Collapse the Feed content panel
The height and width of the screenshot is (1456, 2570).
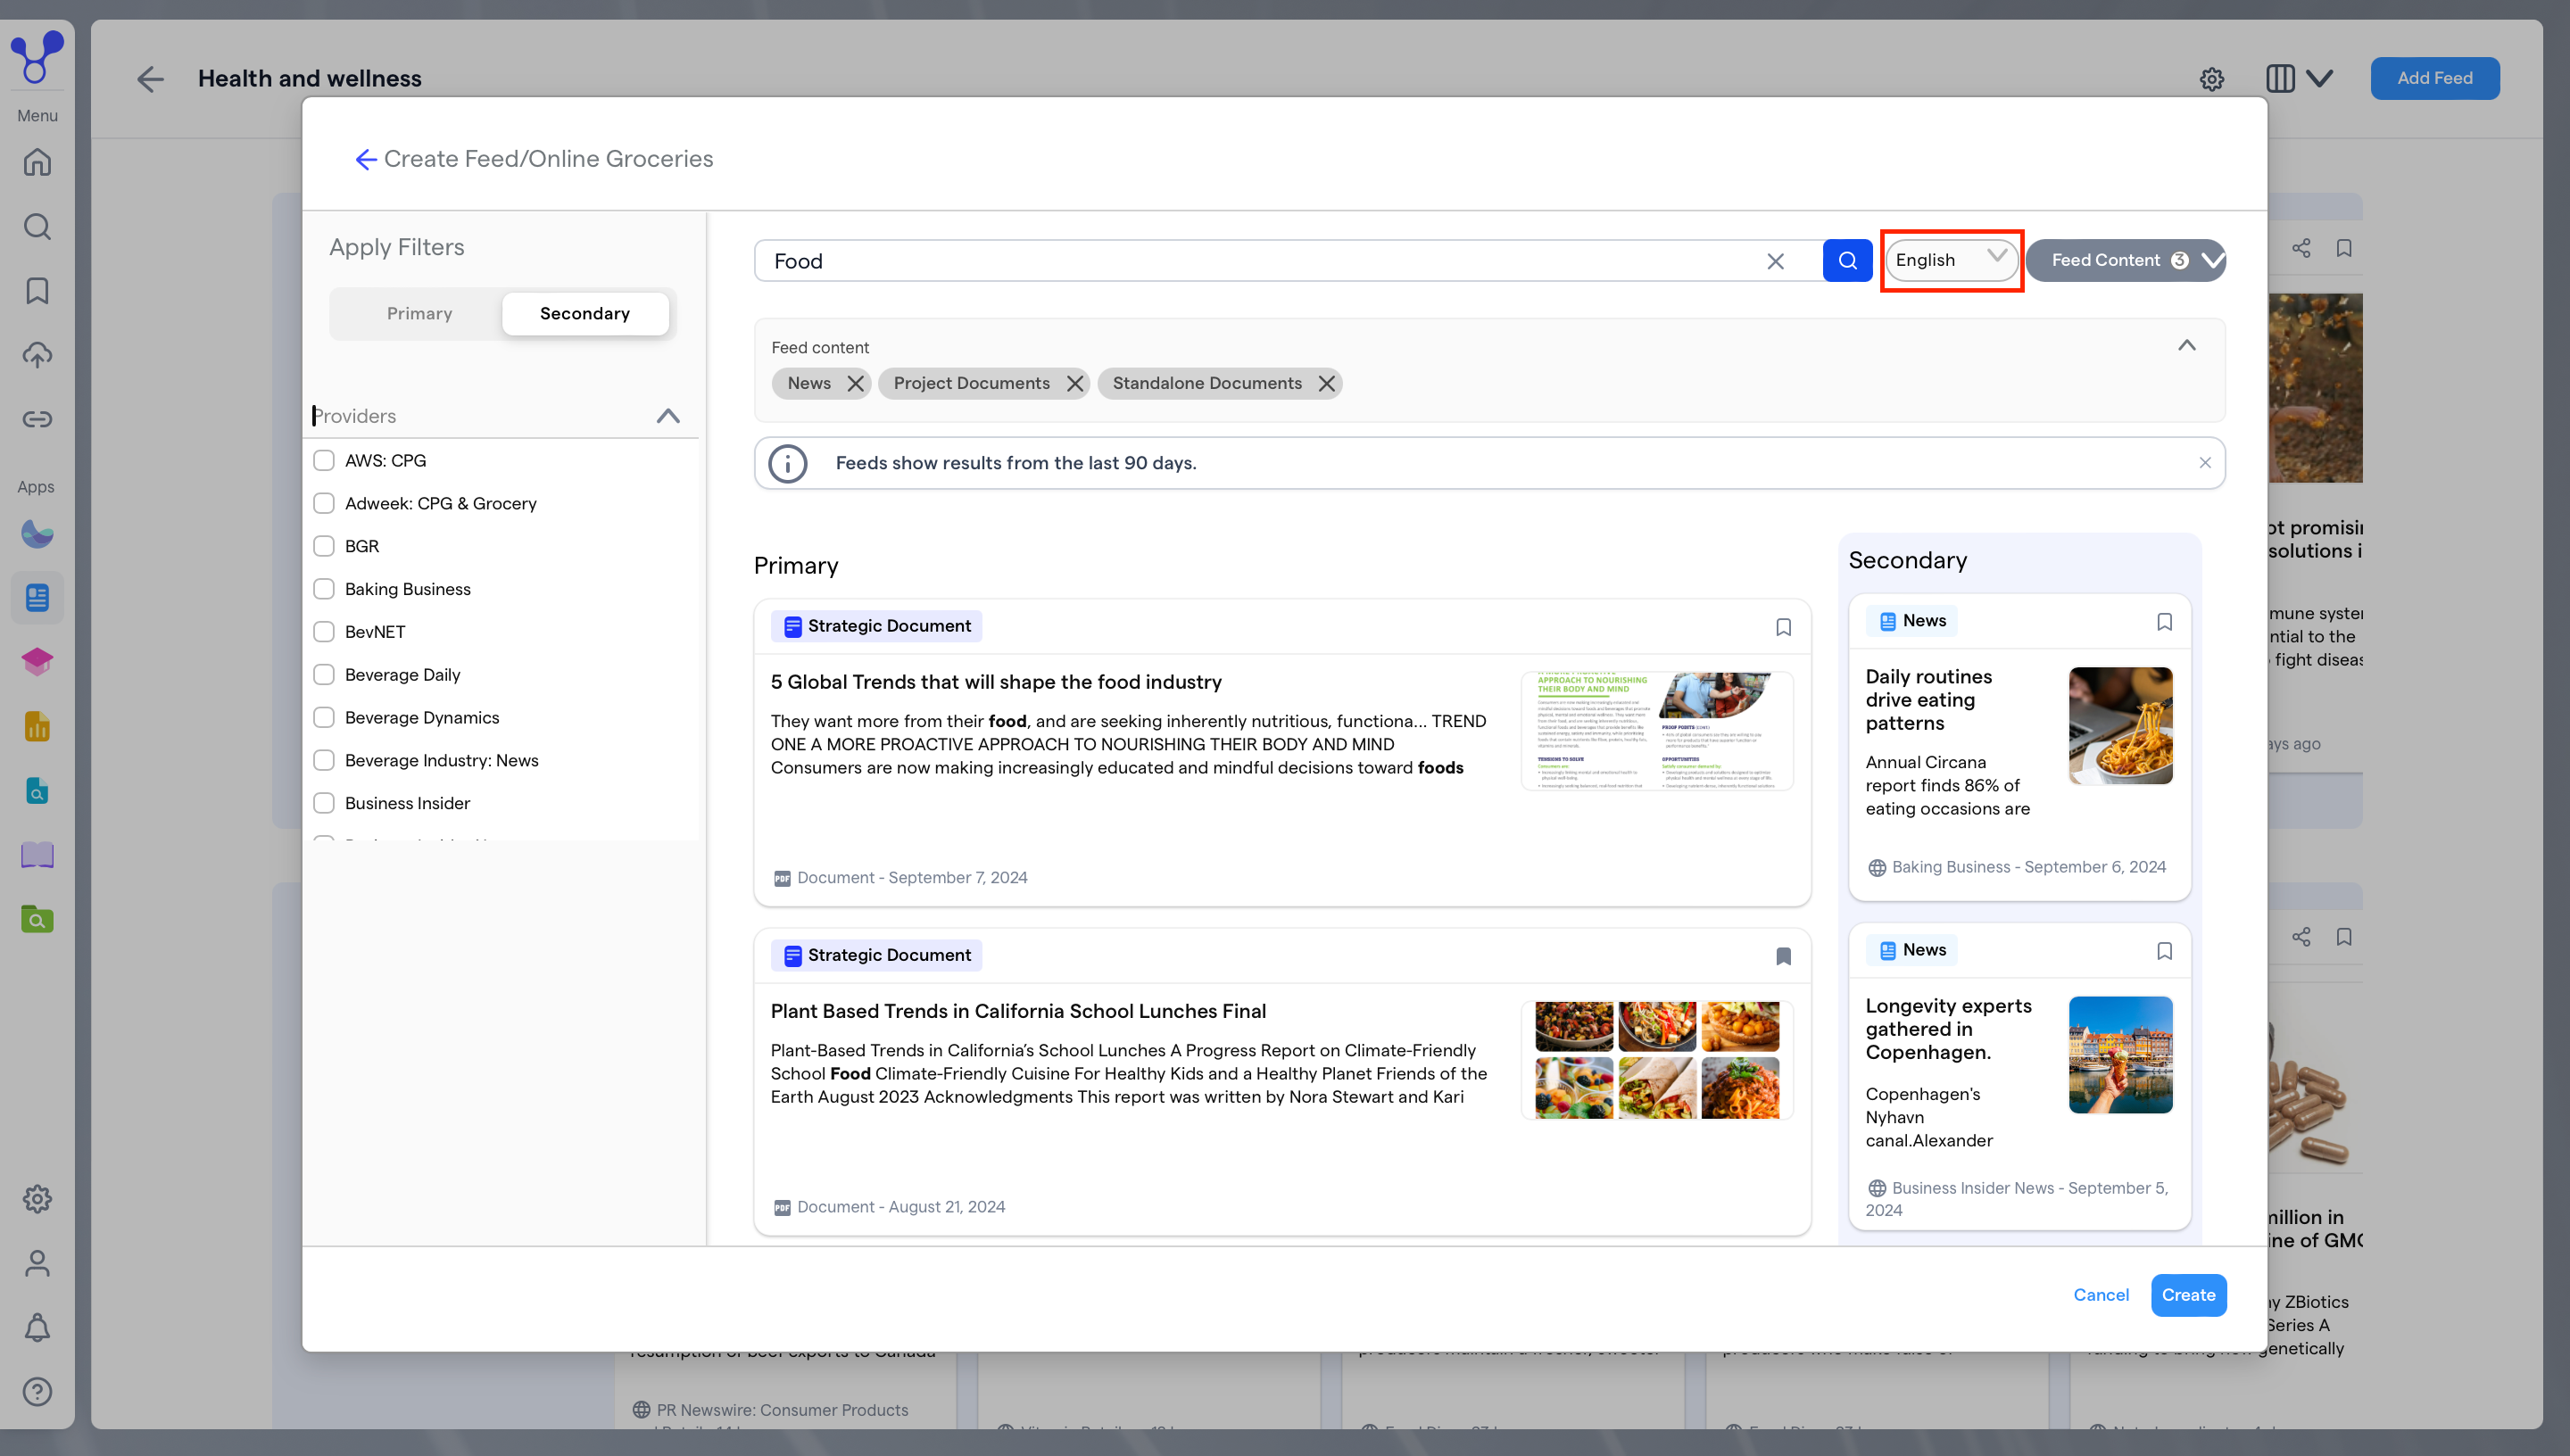[2187, 346]
